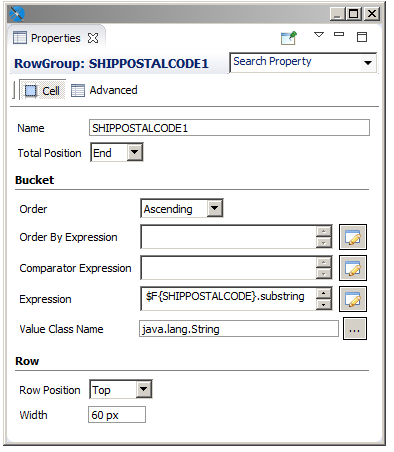Open expression editor for bucket Expression

(353, 299)
